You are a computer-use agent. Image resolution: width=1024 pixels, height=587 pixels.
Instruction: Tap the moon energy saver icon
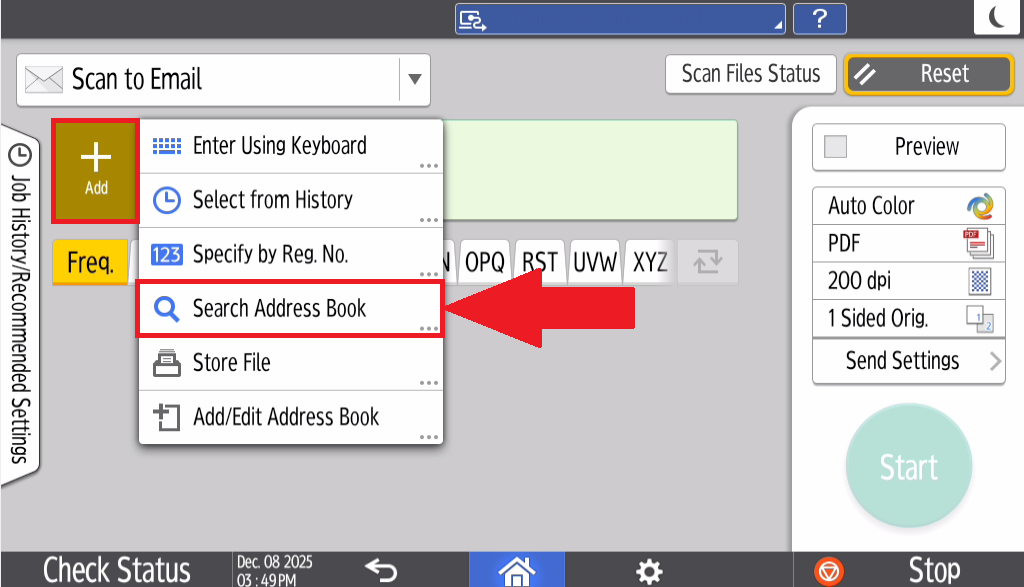tap(997, 17)
